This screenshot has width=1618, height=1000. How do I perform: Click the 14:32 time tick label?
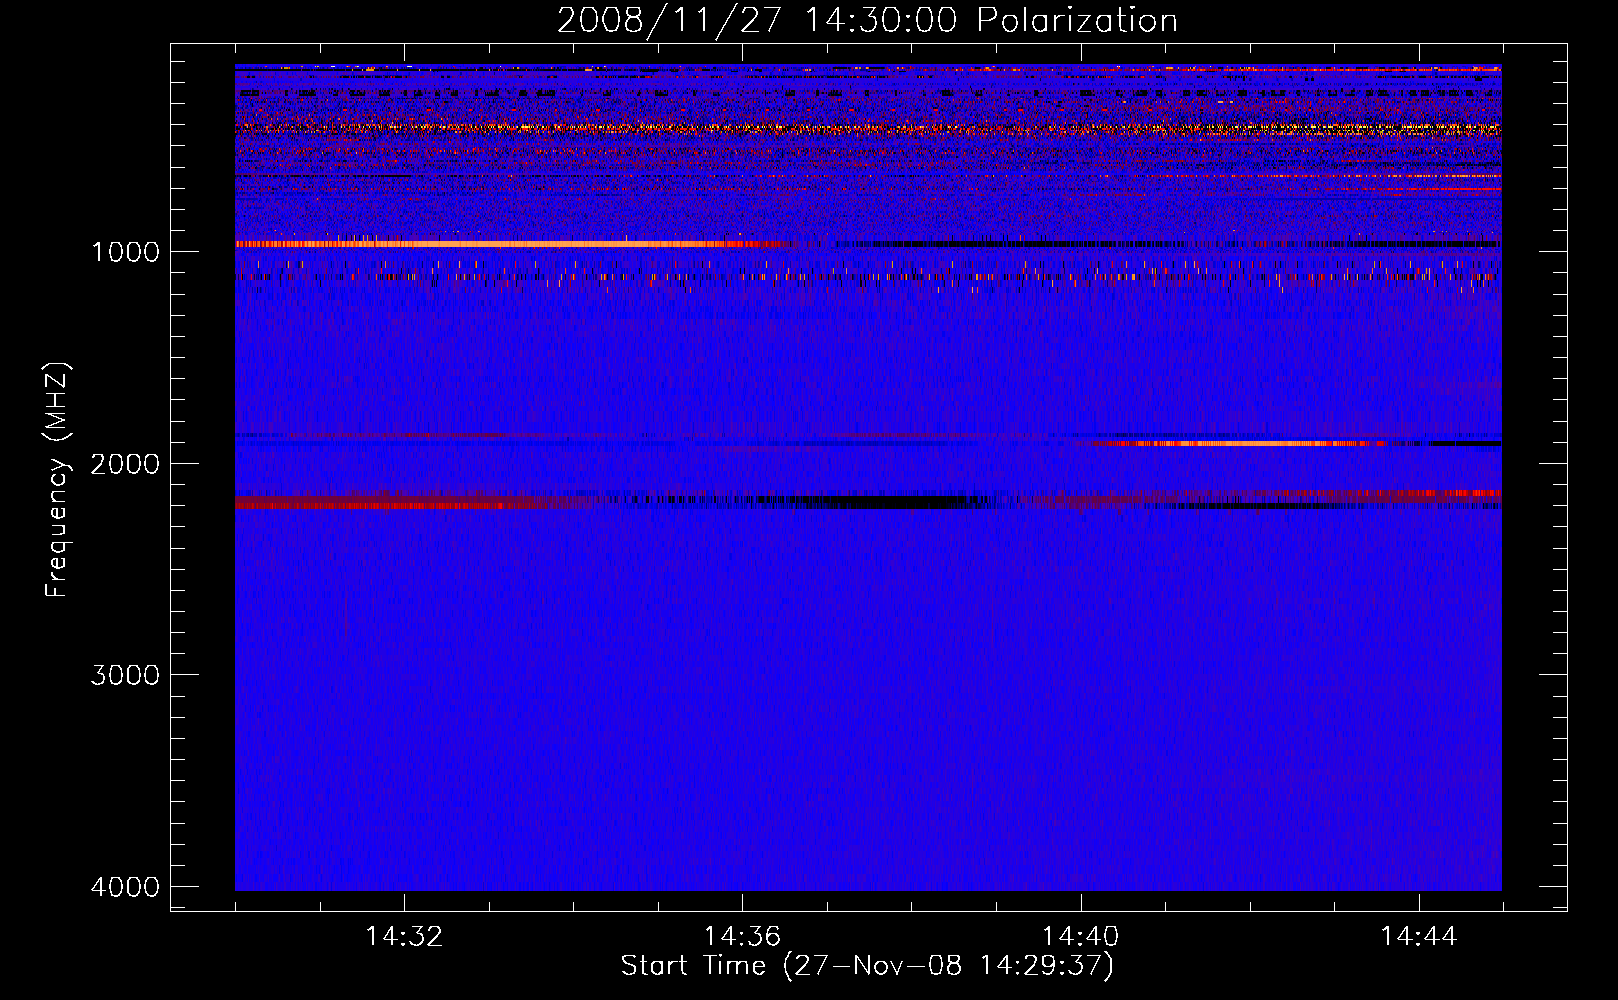(404, 937)
